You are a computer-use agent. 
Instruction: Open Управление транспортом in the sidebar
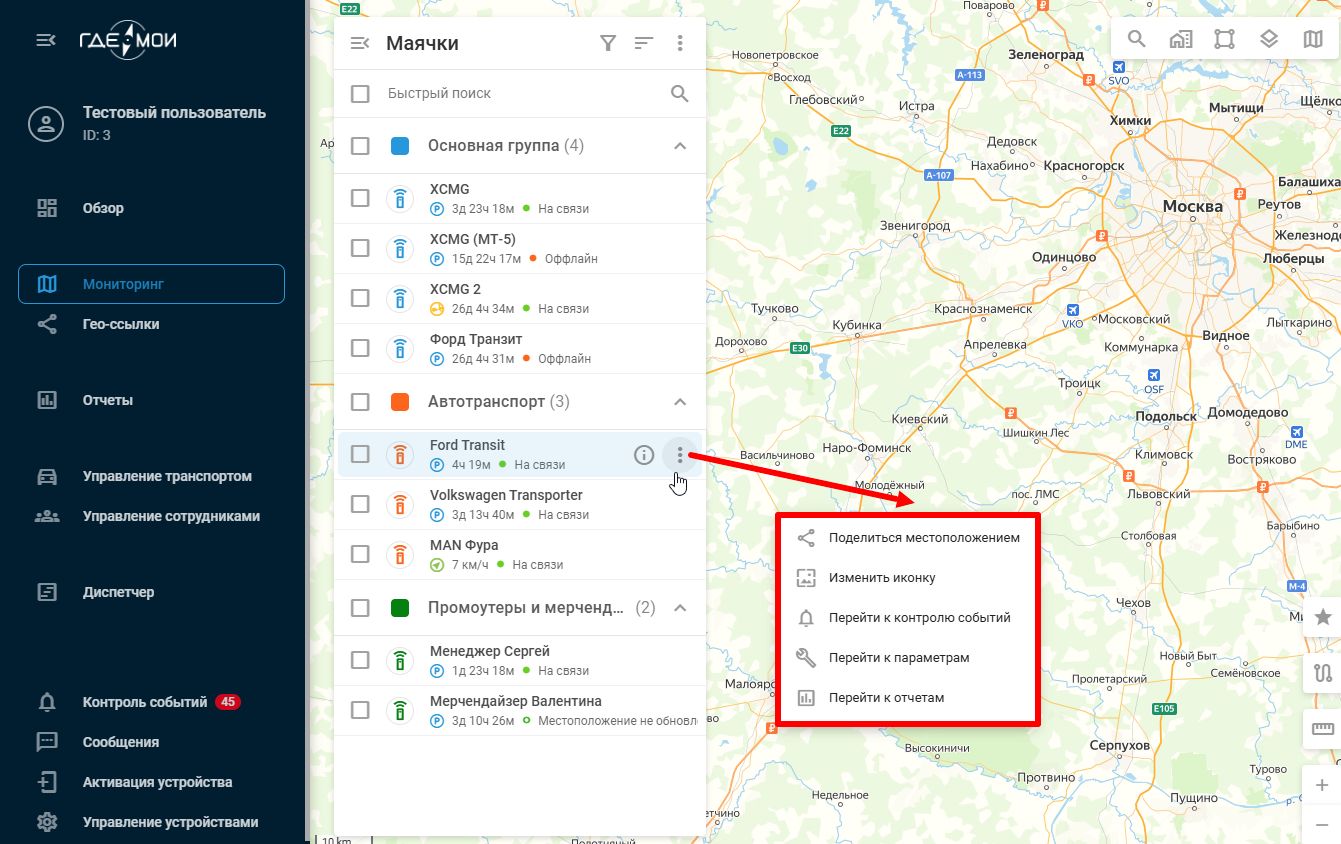[x=167, y=477]
